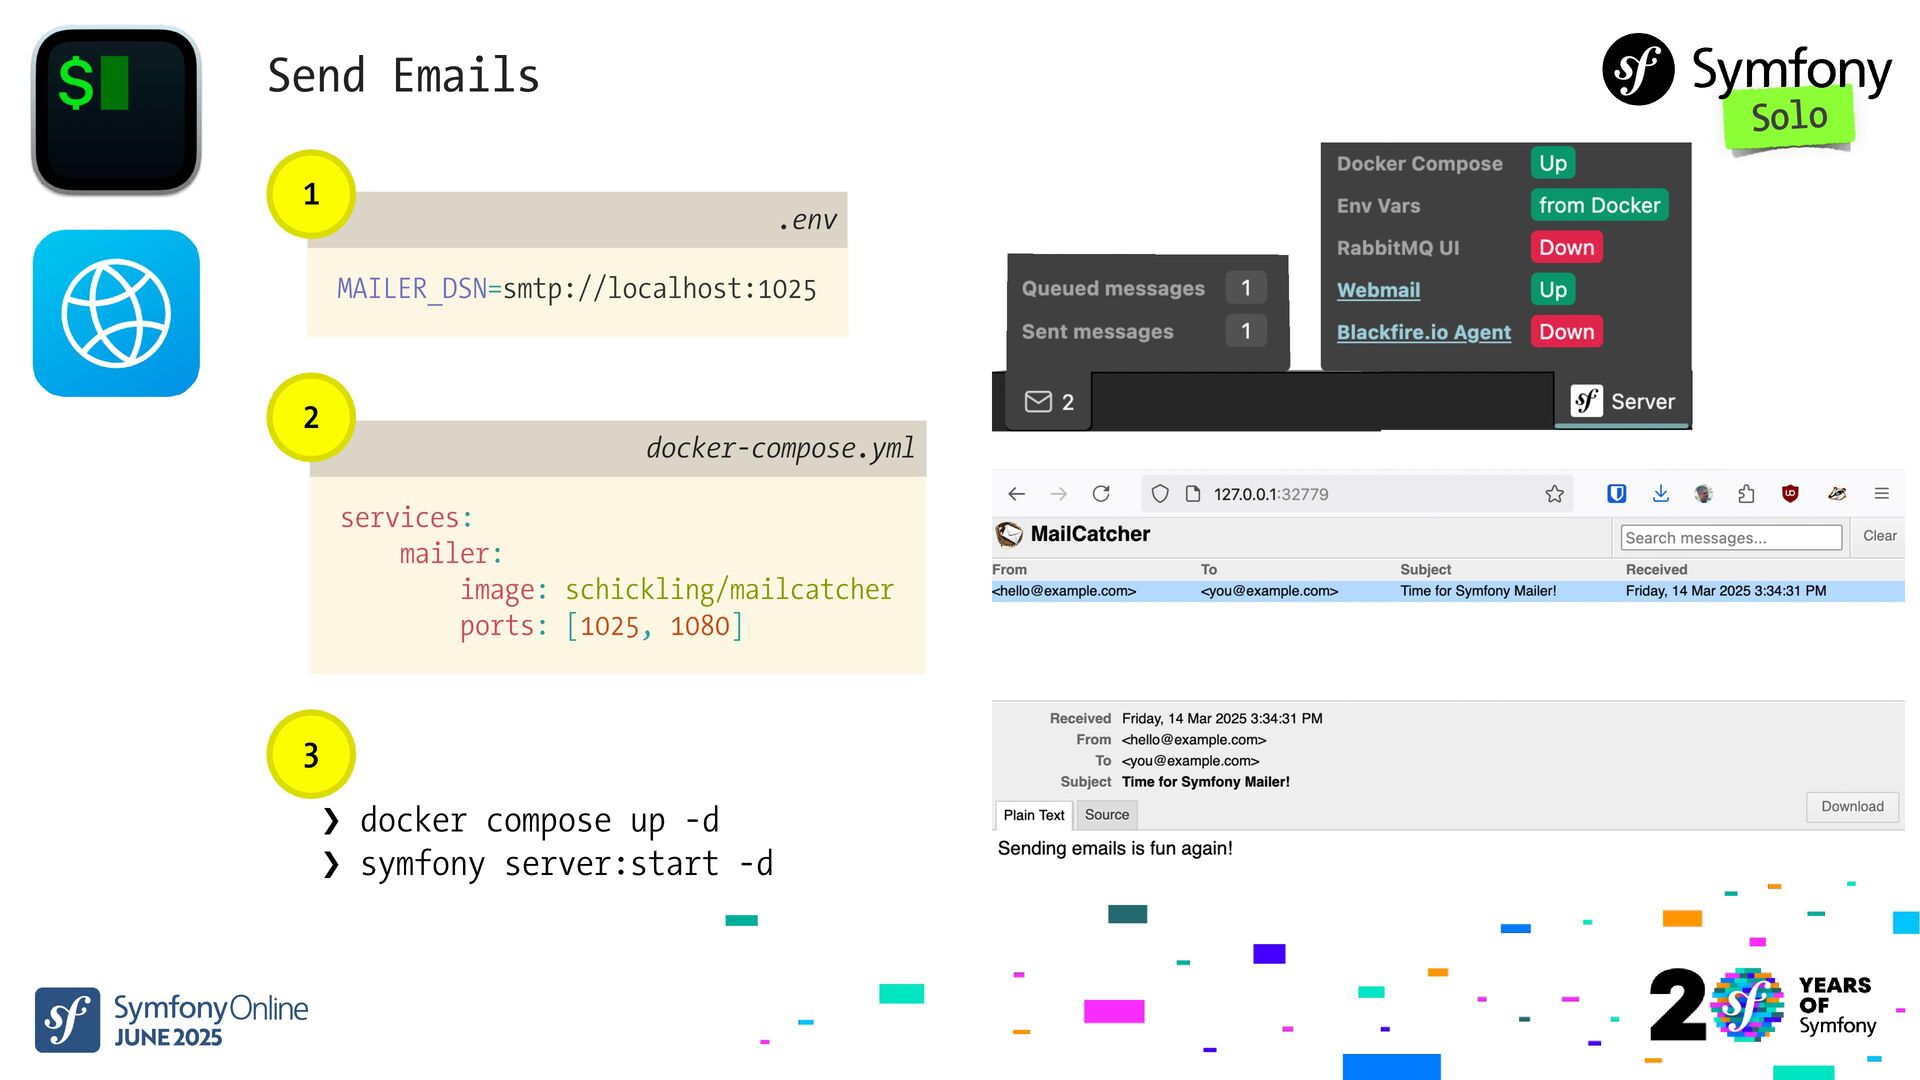The width and height of the screenshot is (1920, 1080).
Task: Open the Symfony Server toolbar panel
Action: (x=1622, y=401)
